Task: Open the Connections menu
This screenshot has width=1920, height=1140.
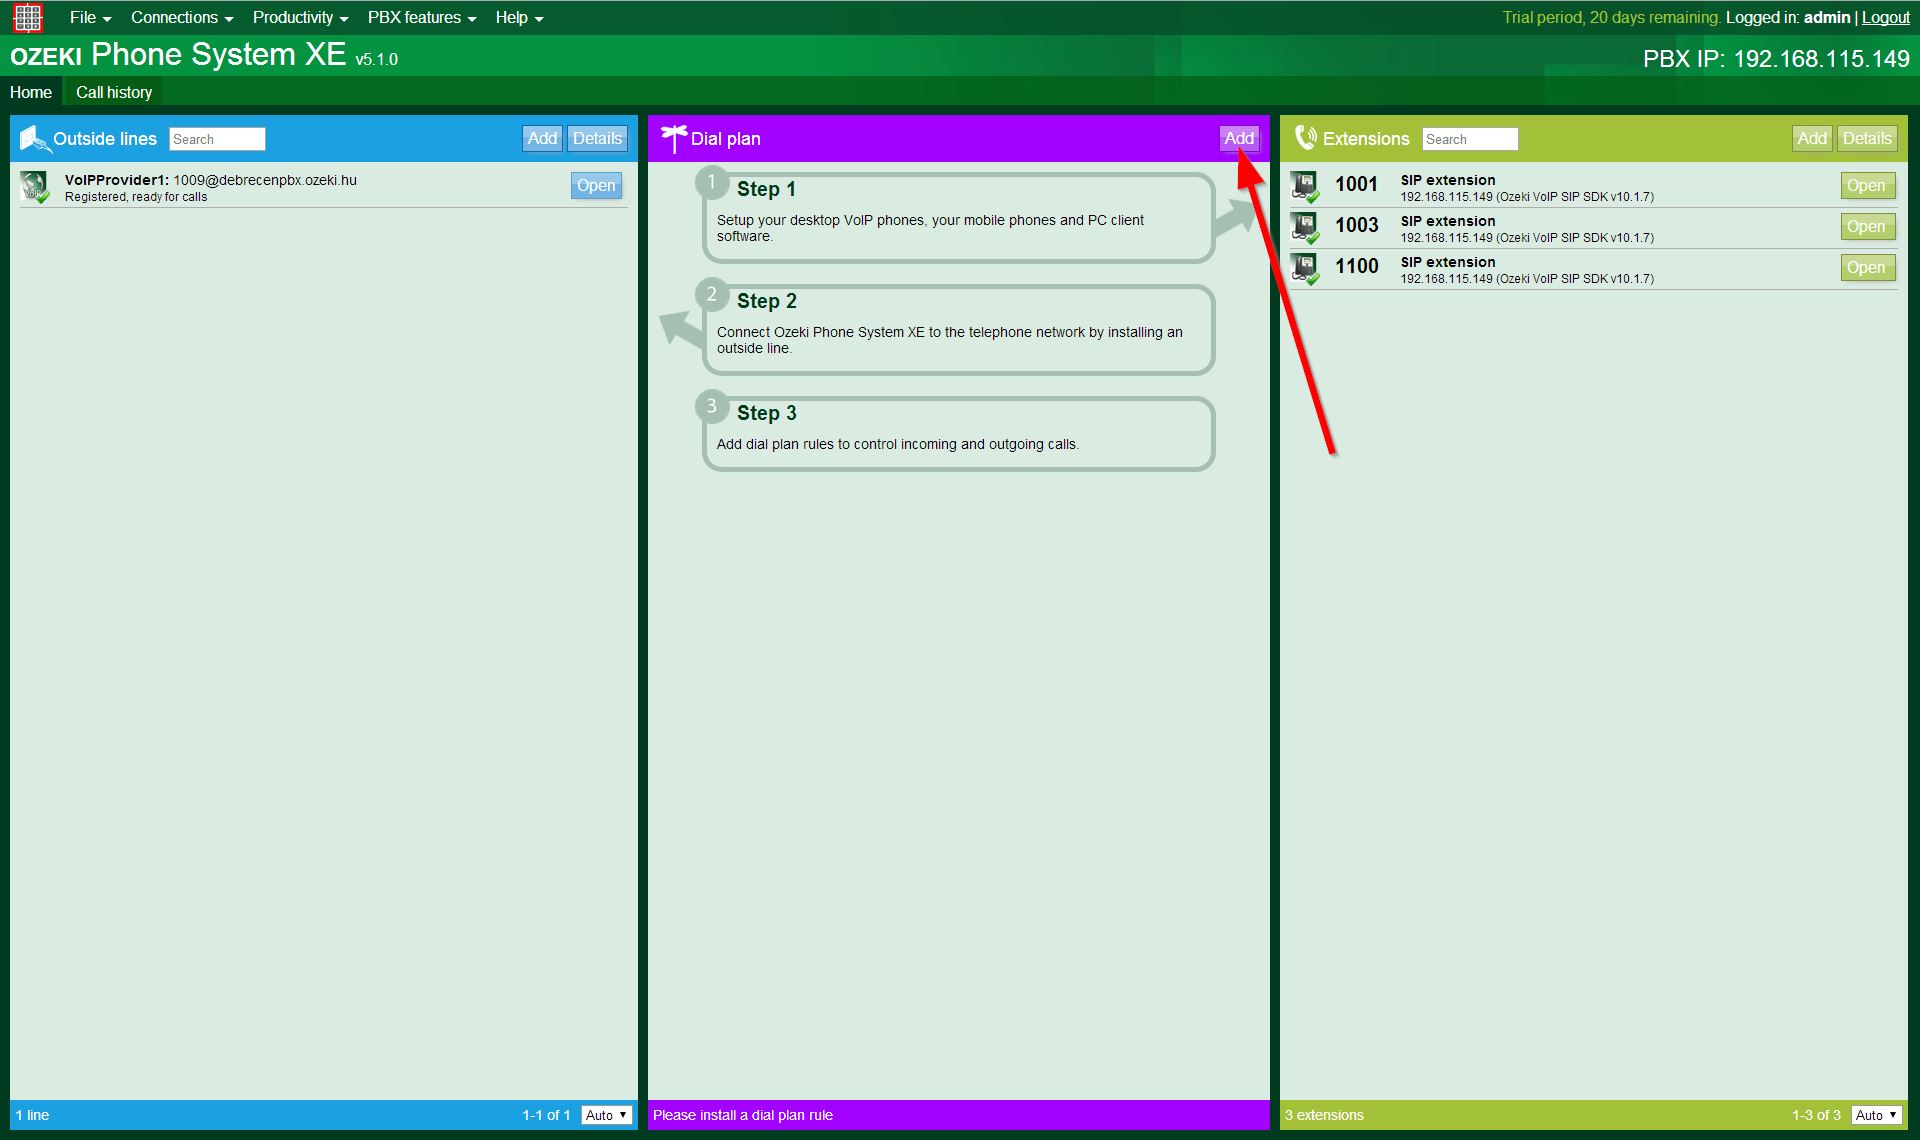Action: pyautogui.click(x=181, y=17)
